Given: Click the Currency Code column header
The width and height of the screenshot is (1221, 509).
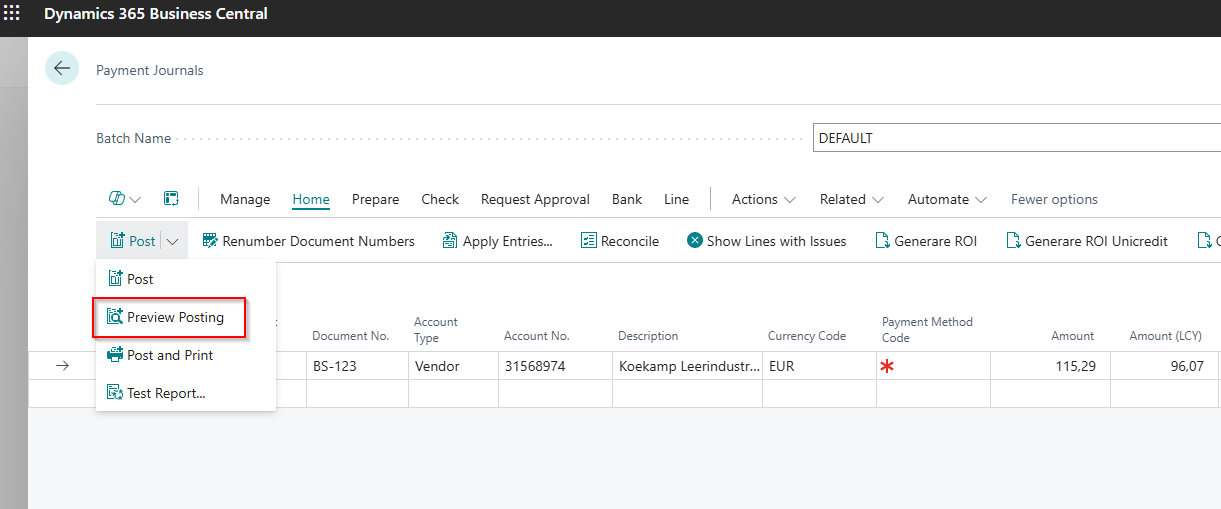Looking at the screenshot, I should pyautogui.click(x=807, y=336).
